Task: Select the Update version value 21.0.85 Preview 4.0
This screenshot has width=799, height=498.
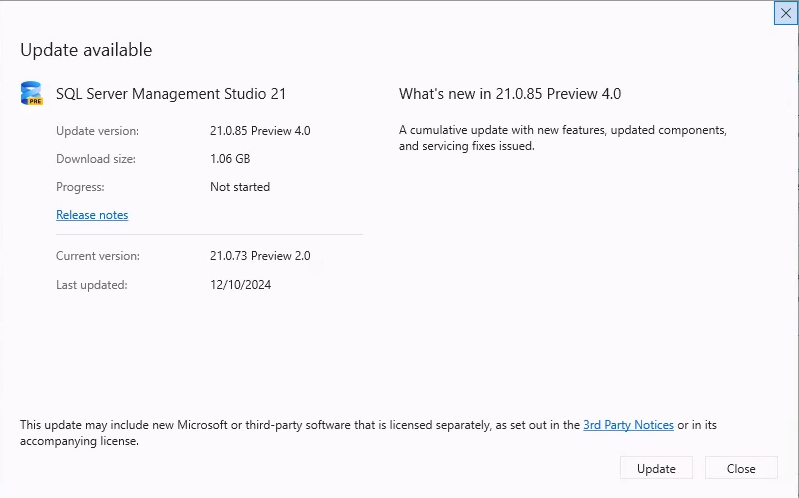Action: point(260,131)
